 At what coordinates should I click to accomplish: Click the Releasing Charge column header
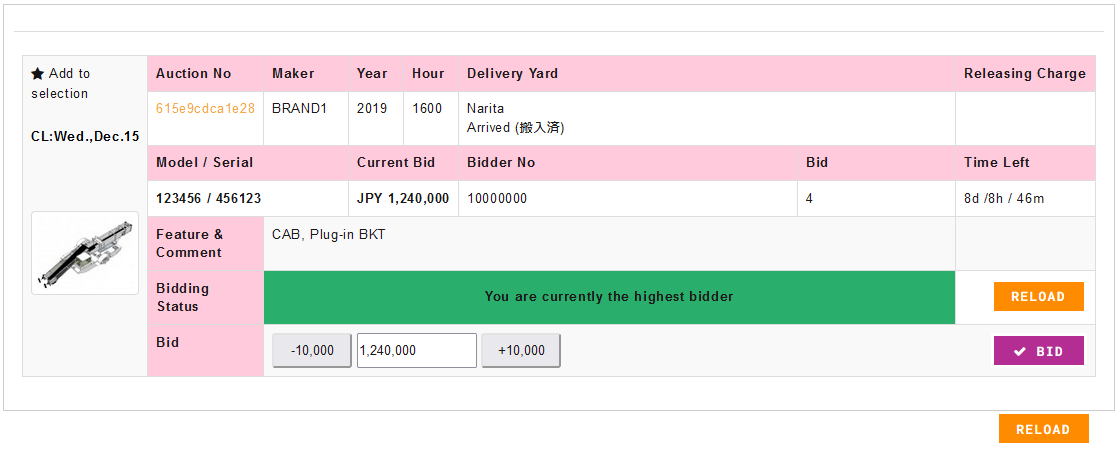1024,74
